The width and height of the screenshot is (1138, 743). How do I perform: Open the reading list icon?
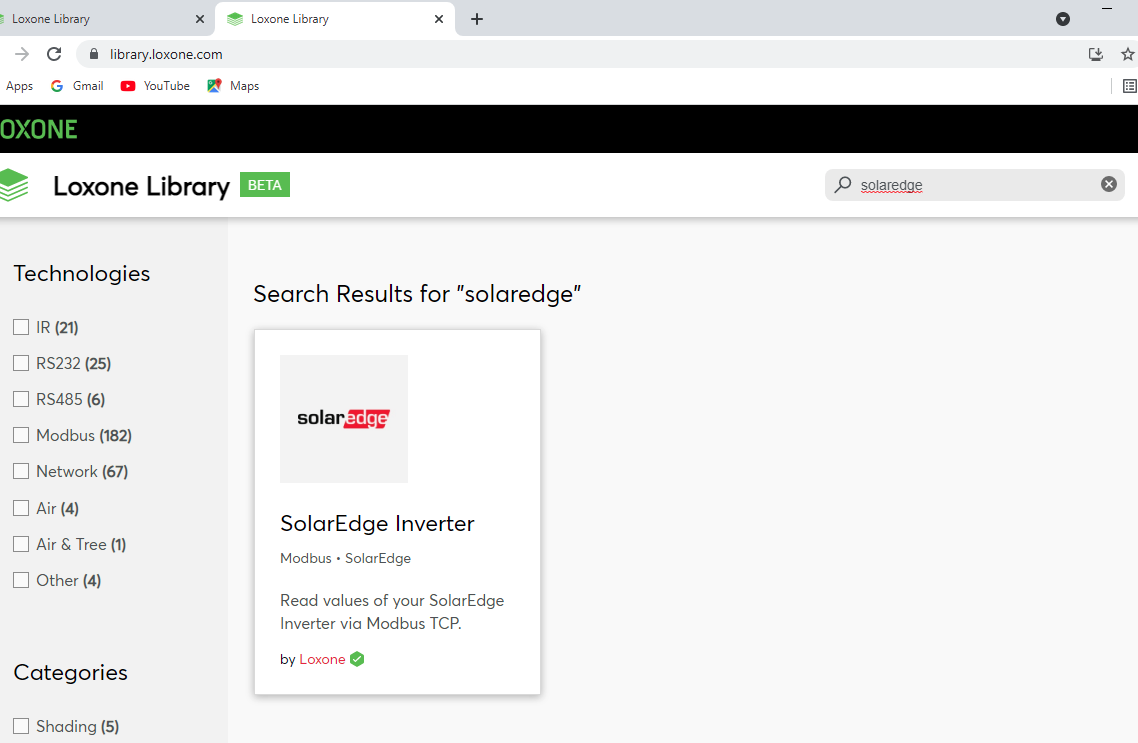pos(1129,86)
